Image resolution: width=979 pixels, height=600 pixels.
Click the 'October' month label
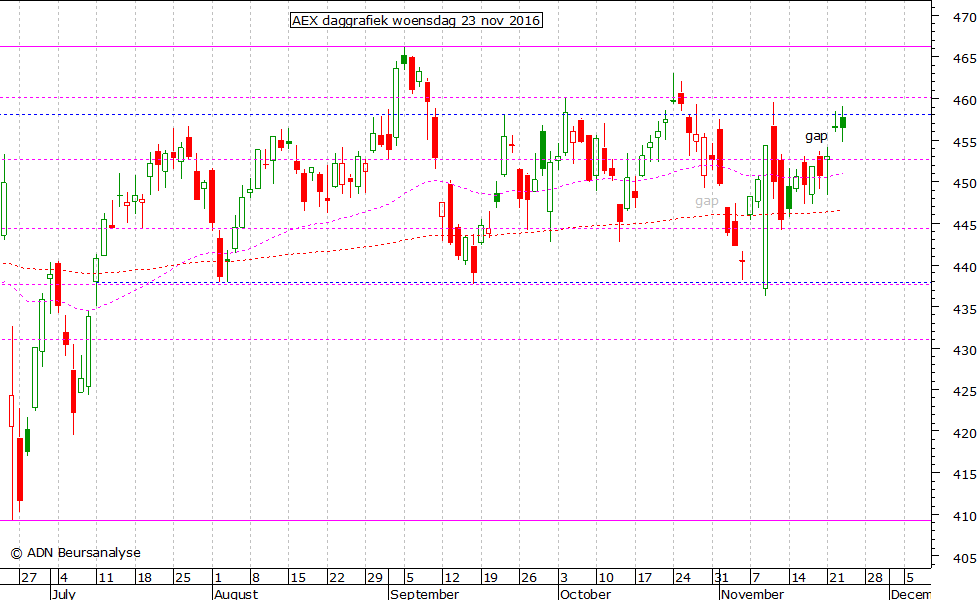[586, 594]
